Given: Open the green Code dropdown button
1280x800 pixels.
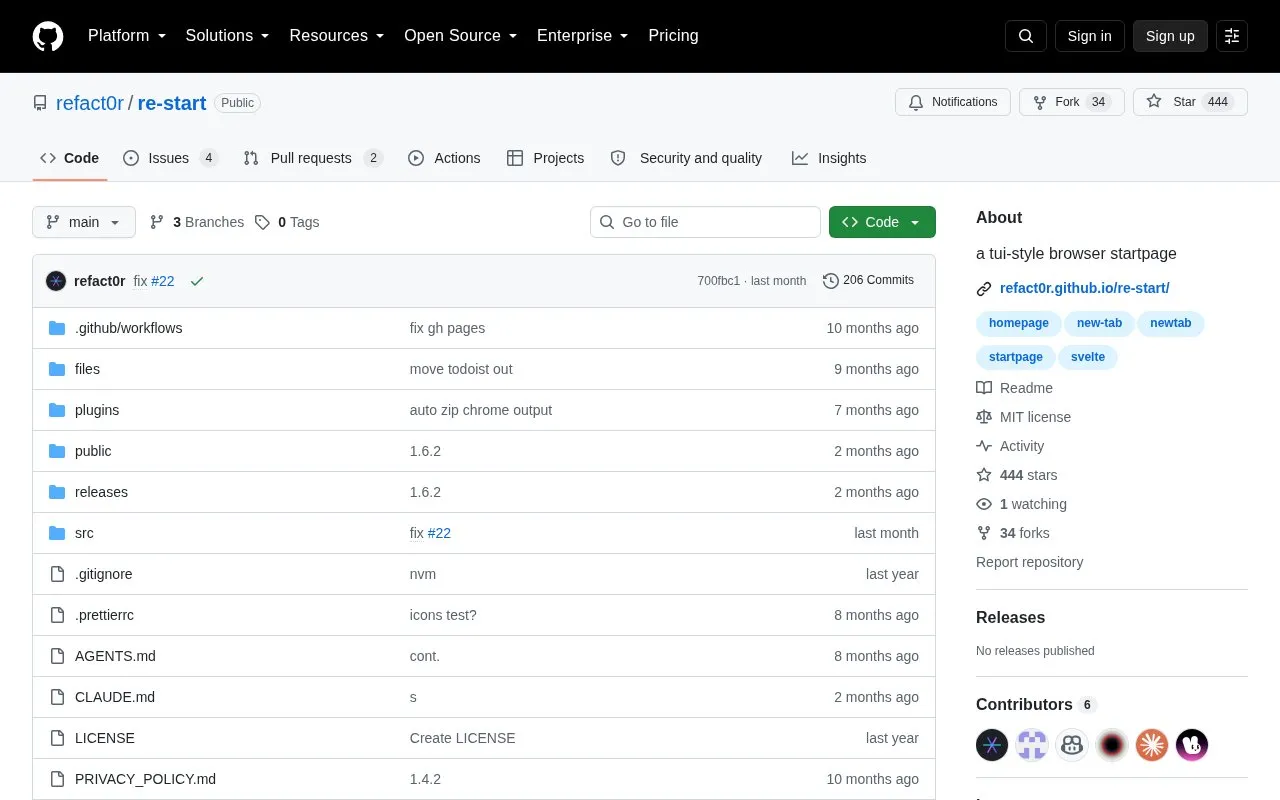Looking at the screenshot, I should click(x=882, y=222).
